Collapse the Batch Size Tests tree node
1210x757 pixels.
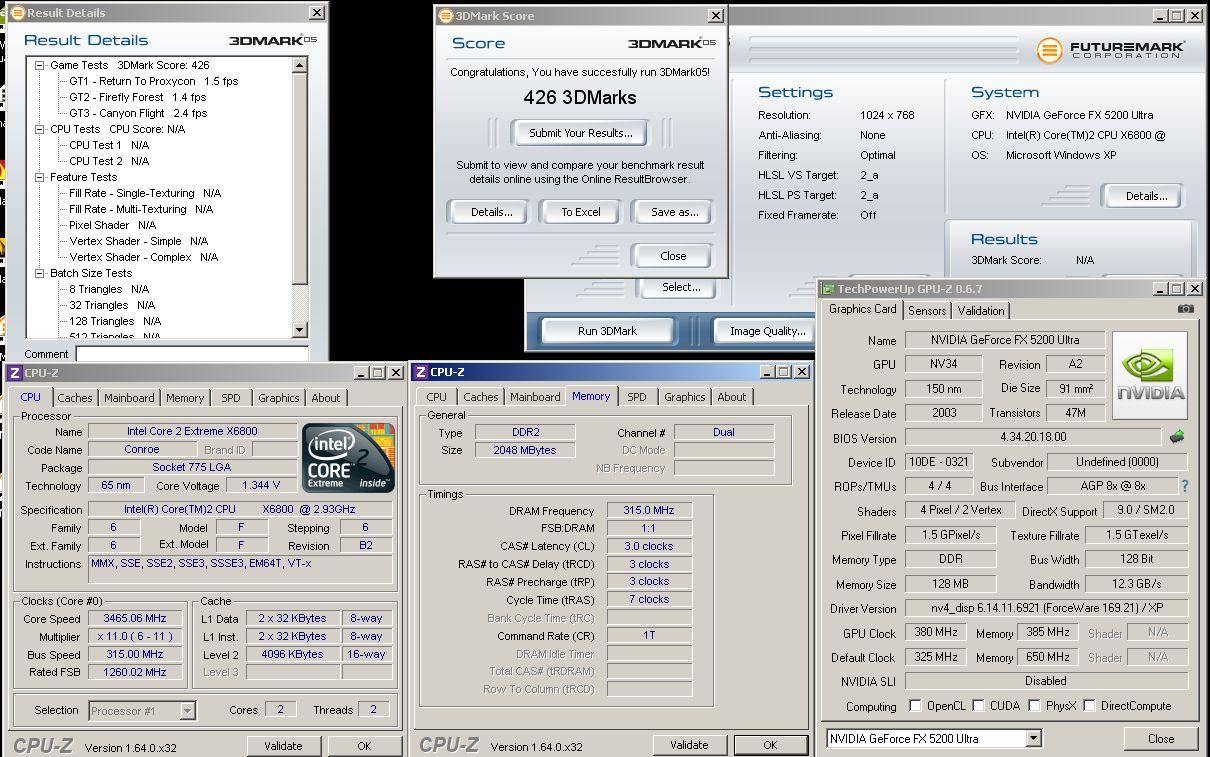[x=40, y=273]
